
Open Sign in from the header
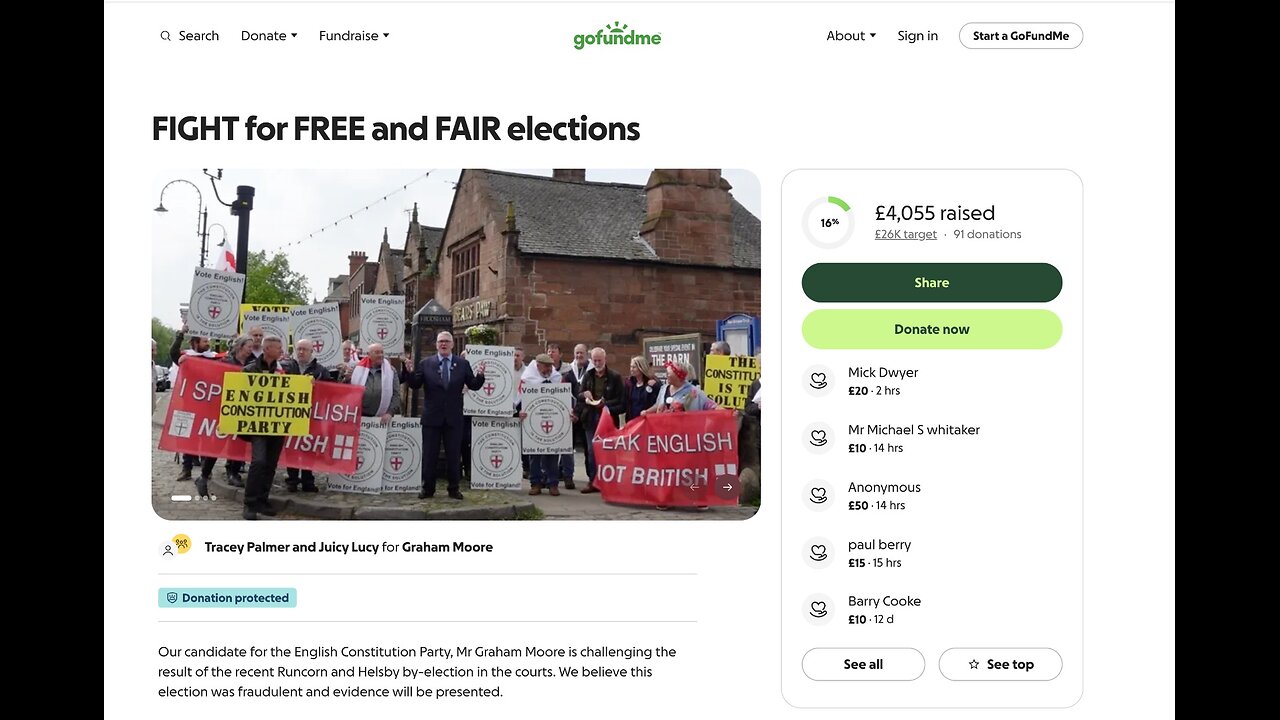point(917,36)
